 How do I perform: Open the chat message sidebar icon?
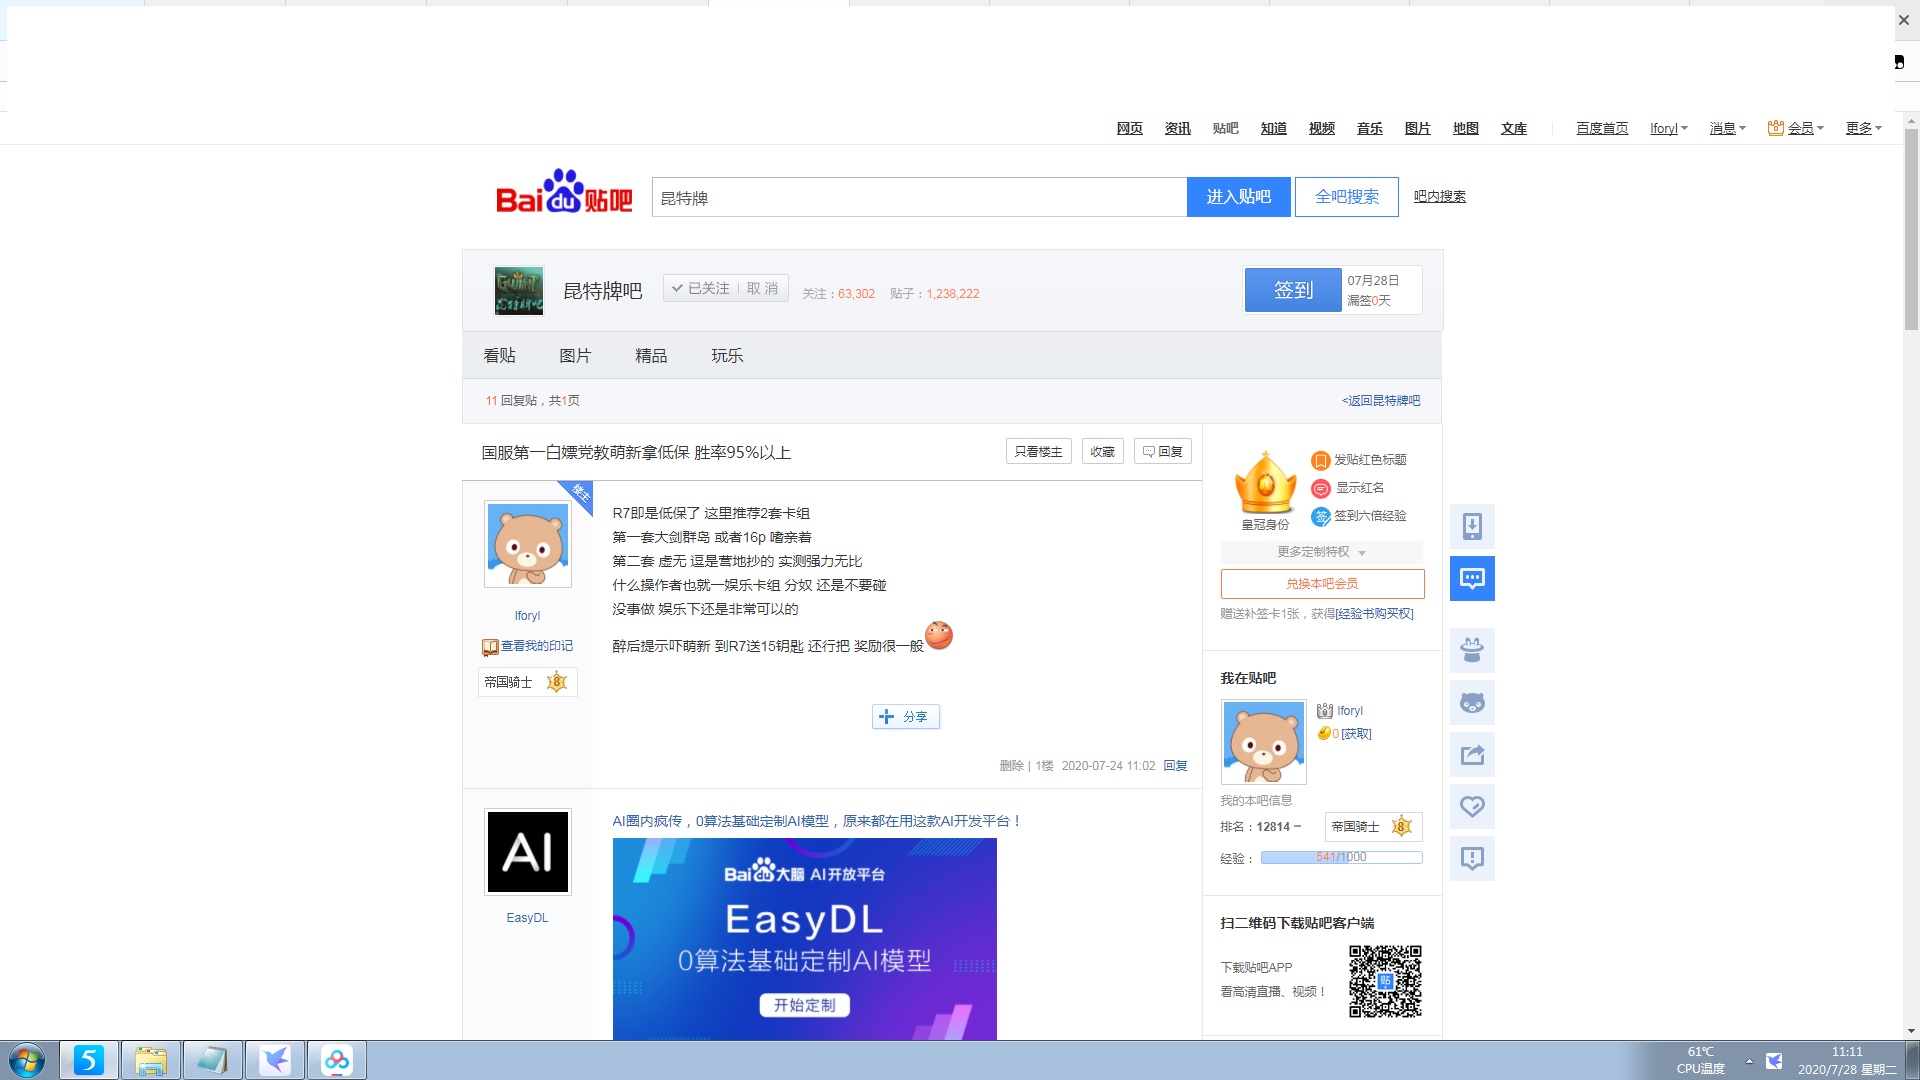(1472, 578)
